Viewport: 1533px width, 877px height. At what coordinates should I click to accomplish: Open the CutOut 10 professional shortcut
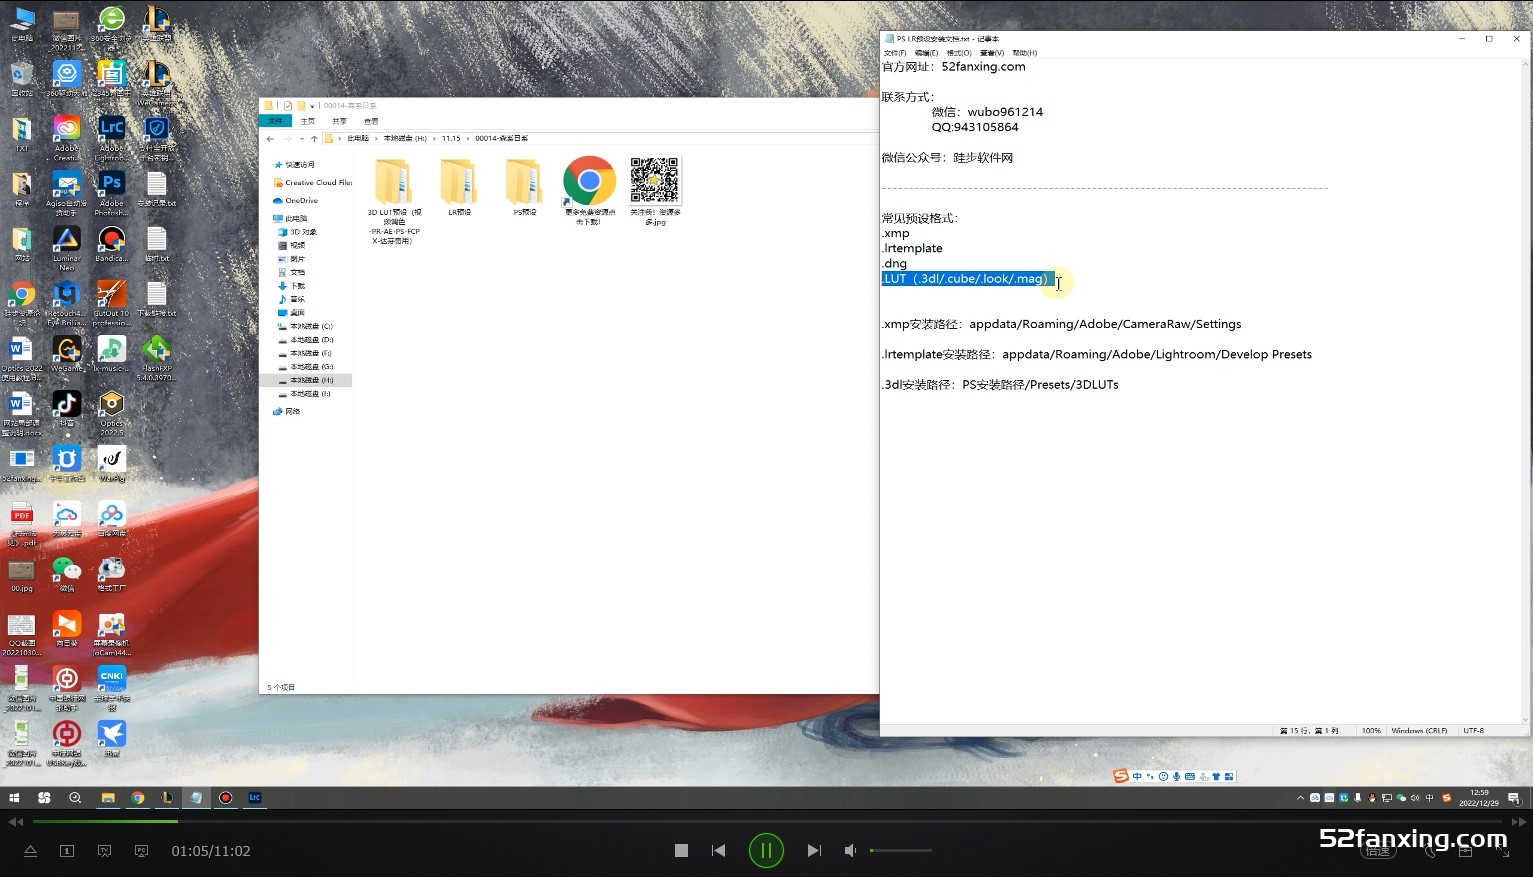tap(111, 303)
